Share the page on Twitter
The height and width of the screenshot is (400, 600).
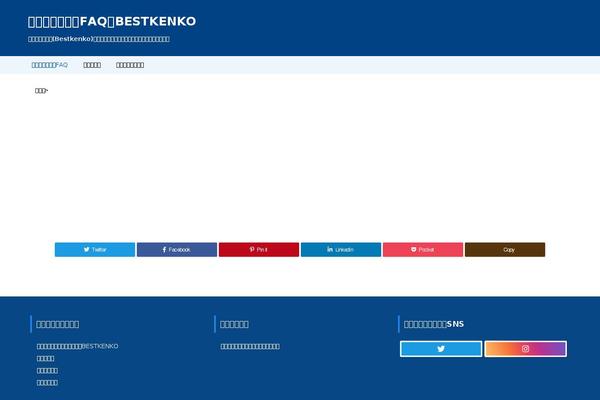pos(95,250)
